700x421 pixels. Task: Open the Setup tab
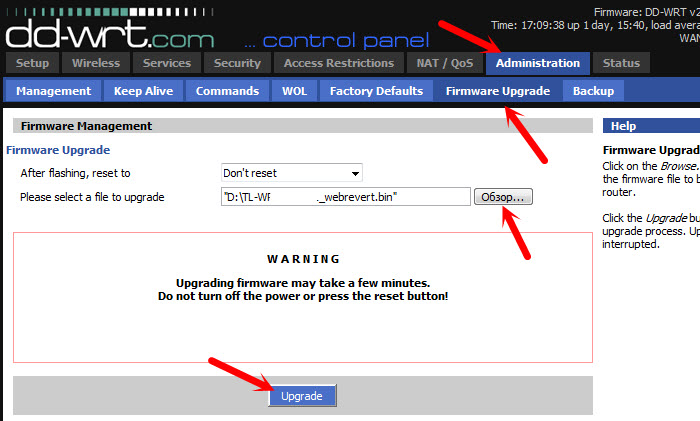click(33, 63)
